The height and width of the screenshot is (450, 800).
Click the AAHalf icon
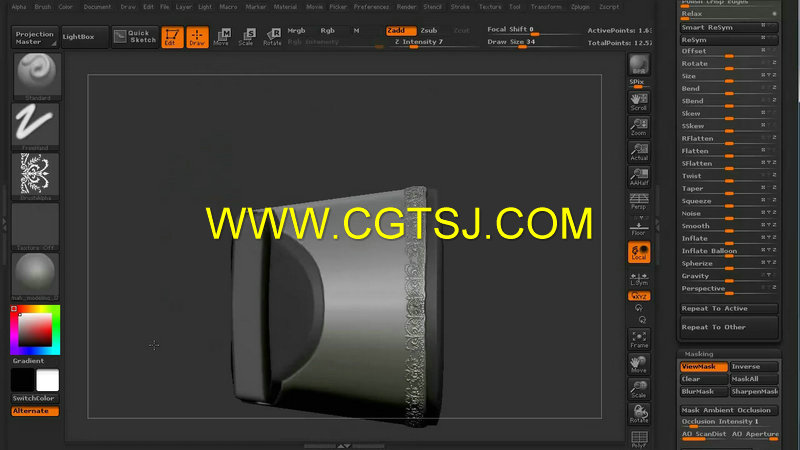click(x=639, y=177)
